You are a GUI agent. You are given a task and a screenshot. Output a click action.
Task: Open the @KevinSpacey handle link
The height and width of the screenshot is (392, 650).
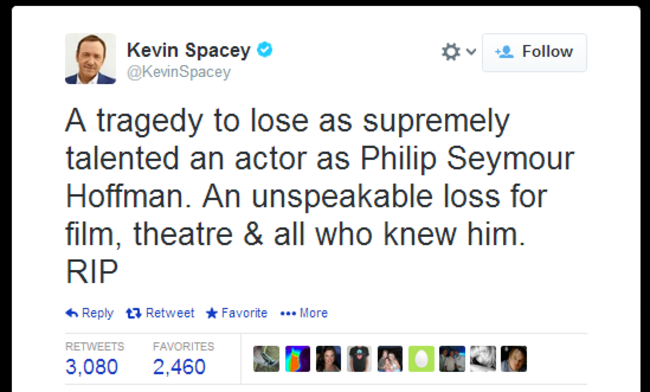tap(179, 72)
